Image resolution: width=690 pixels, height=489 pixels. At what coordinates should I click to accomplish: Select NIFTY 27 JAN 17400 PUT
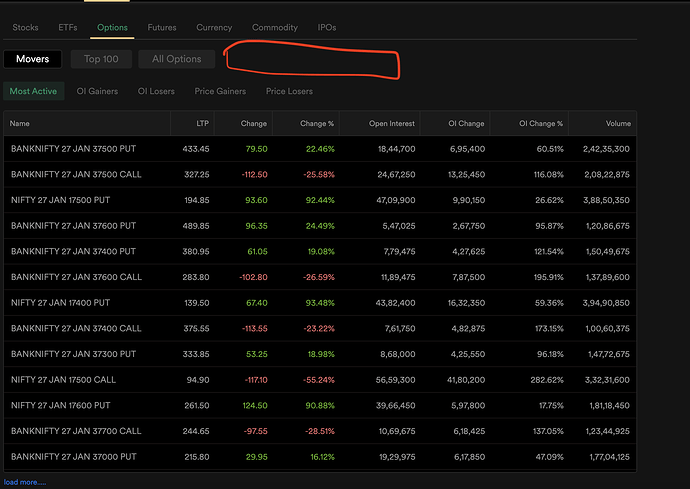[x=320, y=303]
